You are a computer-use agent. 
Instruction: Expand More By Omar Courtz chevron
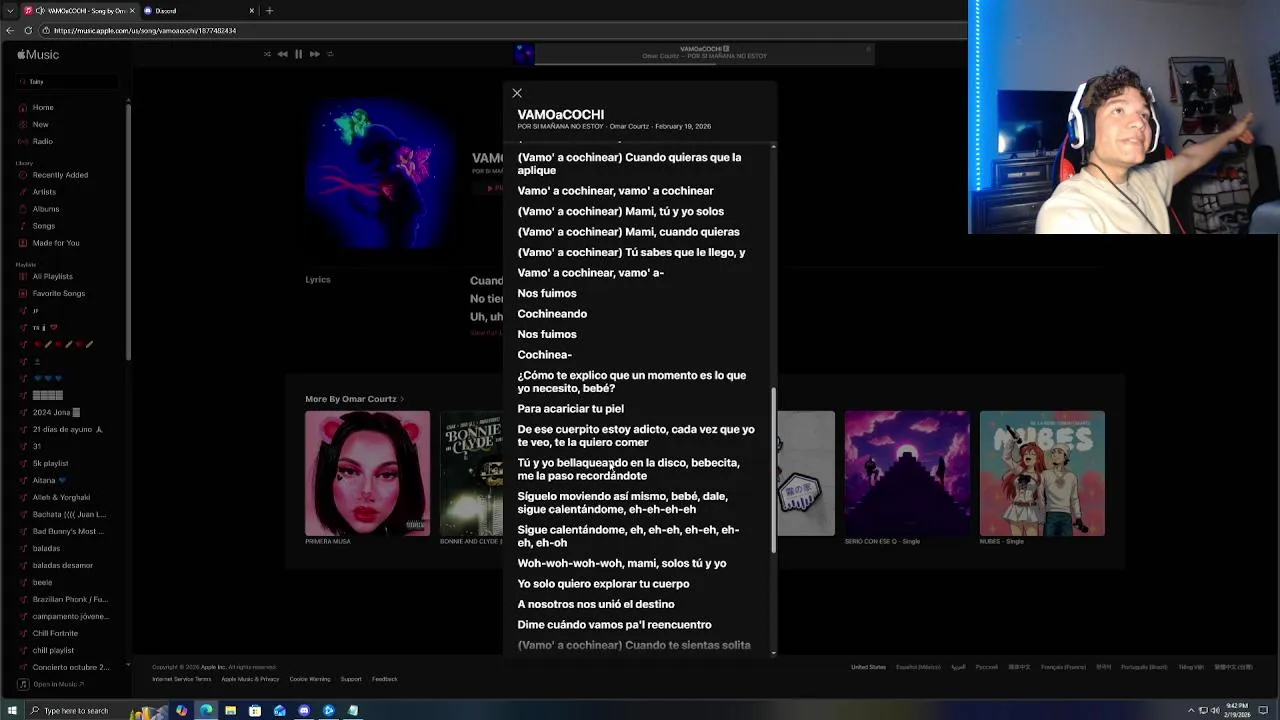click(x=402, y=399)
